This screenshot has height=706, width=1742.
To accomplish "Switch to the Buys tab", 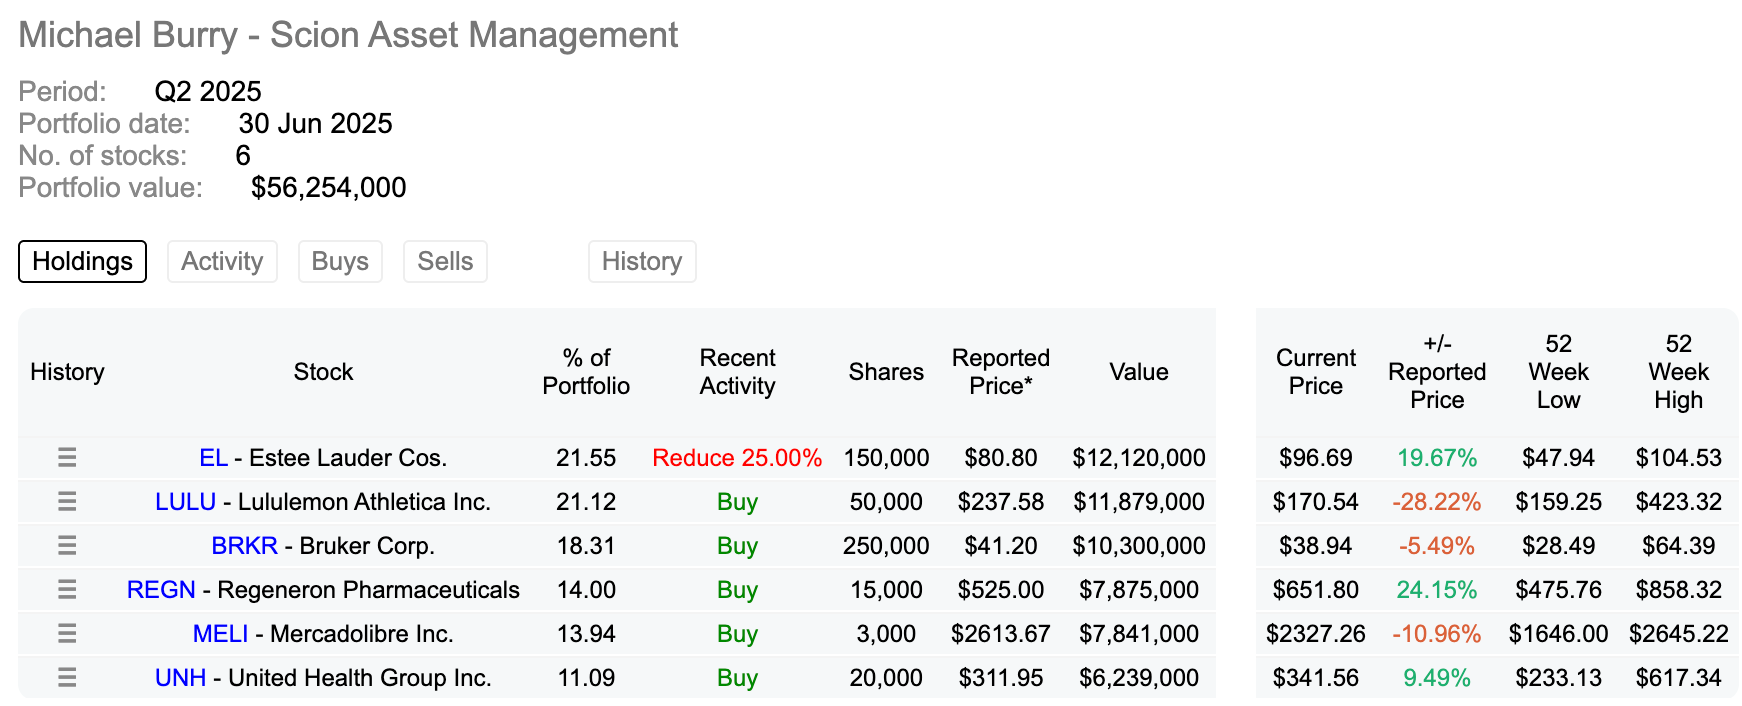I will 340,261.
